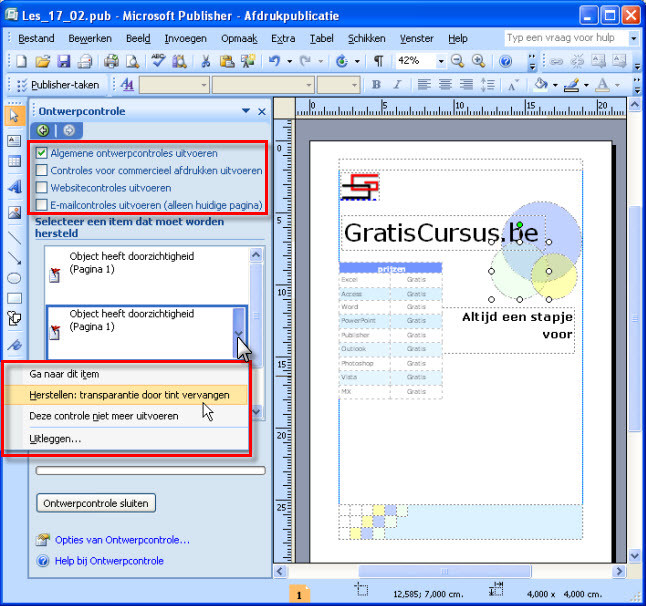Screen dimensions: 646x606
Task: Select the WordArt tool
Action: (14, 187)
